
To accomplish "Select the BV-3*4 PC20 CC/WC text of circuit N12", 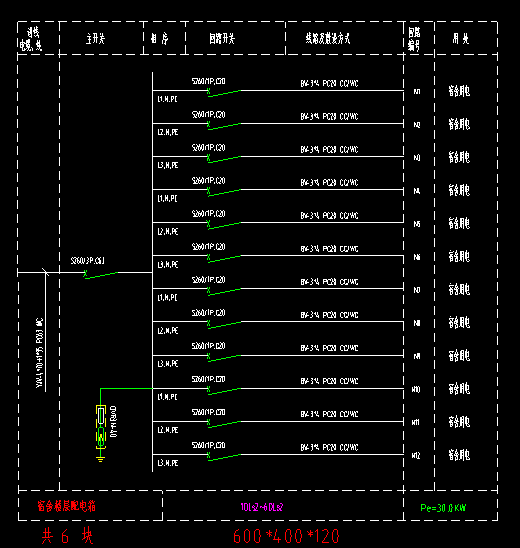I will (329, 447).
